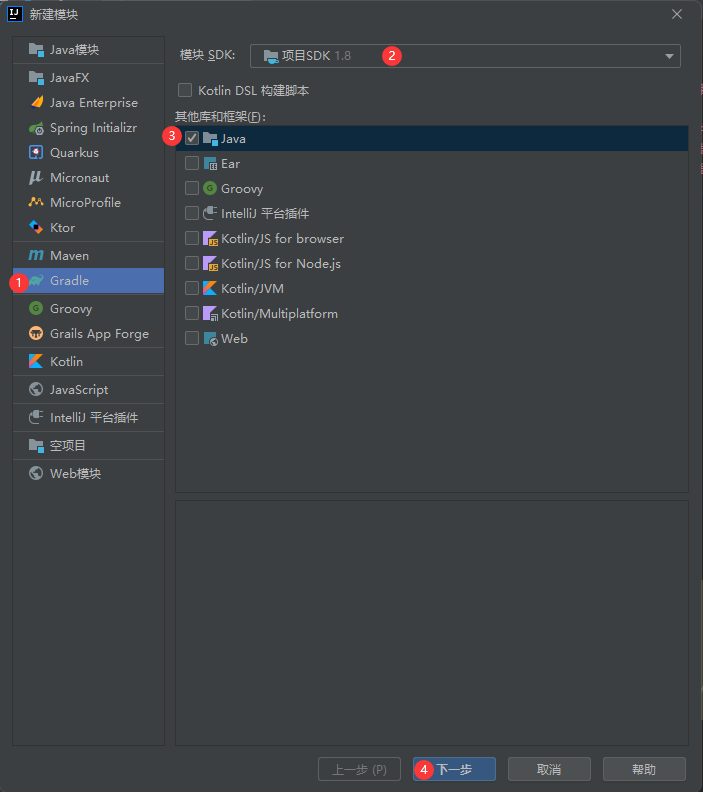
Task: Enable Kotlin/JS for Node.js checkbox
Action: pyautogui.click(x=192, y=263)
